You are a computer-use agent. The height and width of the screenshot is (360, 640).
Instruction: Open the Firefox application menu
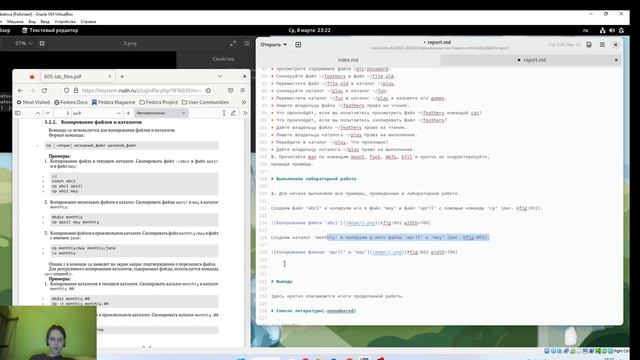point(242,90)
